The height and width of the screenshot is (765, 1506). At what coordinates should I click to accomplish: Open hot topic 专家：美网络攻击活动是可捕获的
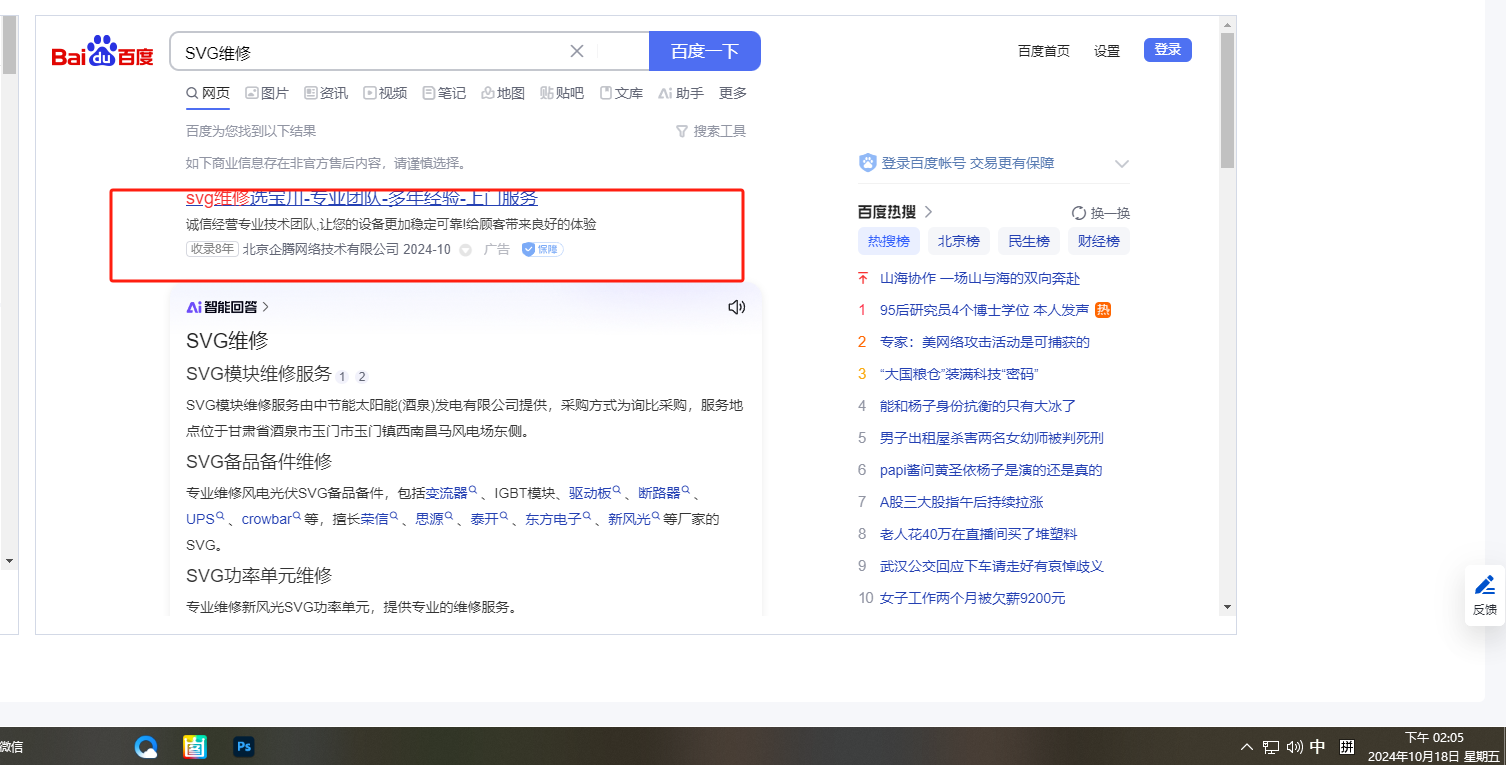tap(984, 342)
